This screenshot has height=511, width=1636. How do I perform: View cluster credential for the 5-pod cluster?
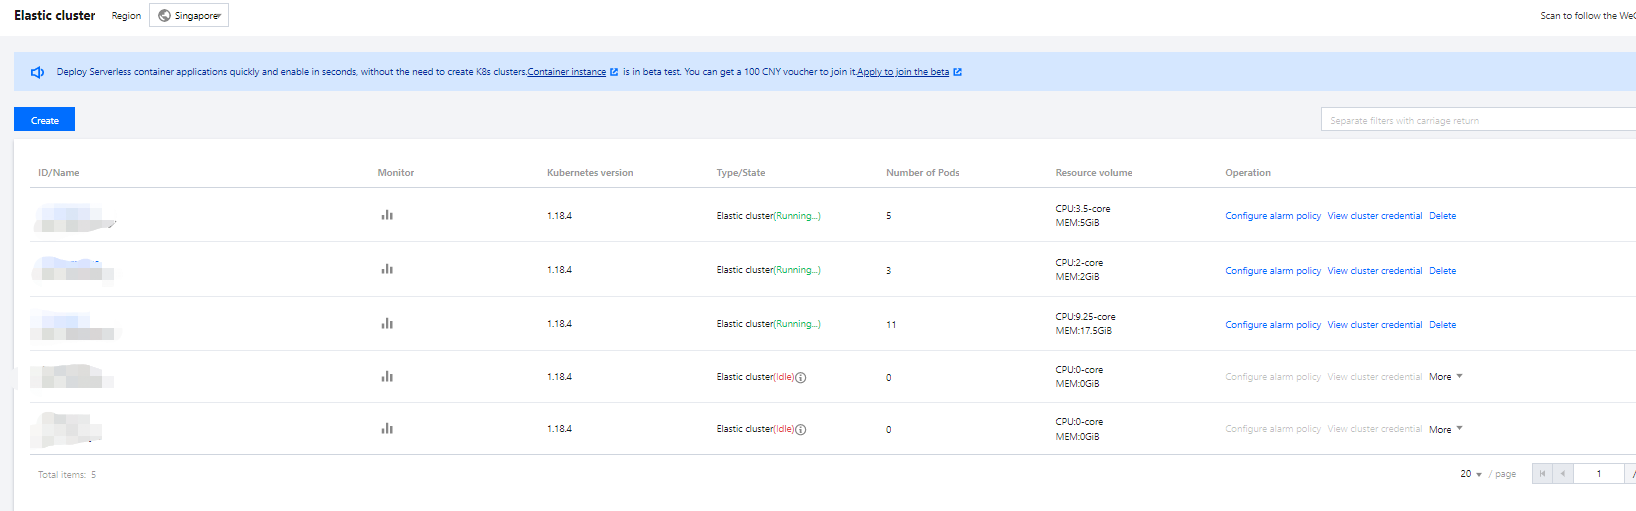pos(1374,216)
